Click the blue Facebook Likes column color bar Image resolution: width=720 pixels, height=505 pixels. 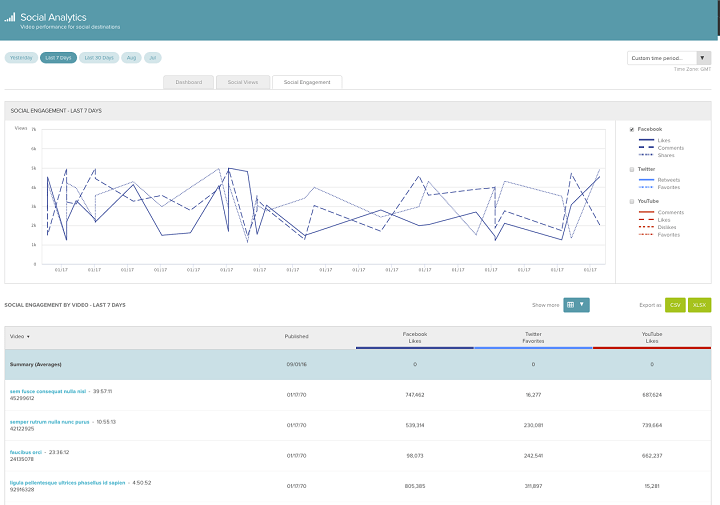(x=415, y=348)
